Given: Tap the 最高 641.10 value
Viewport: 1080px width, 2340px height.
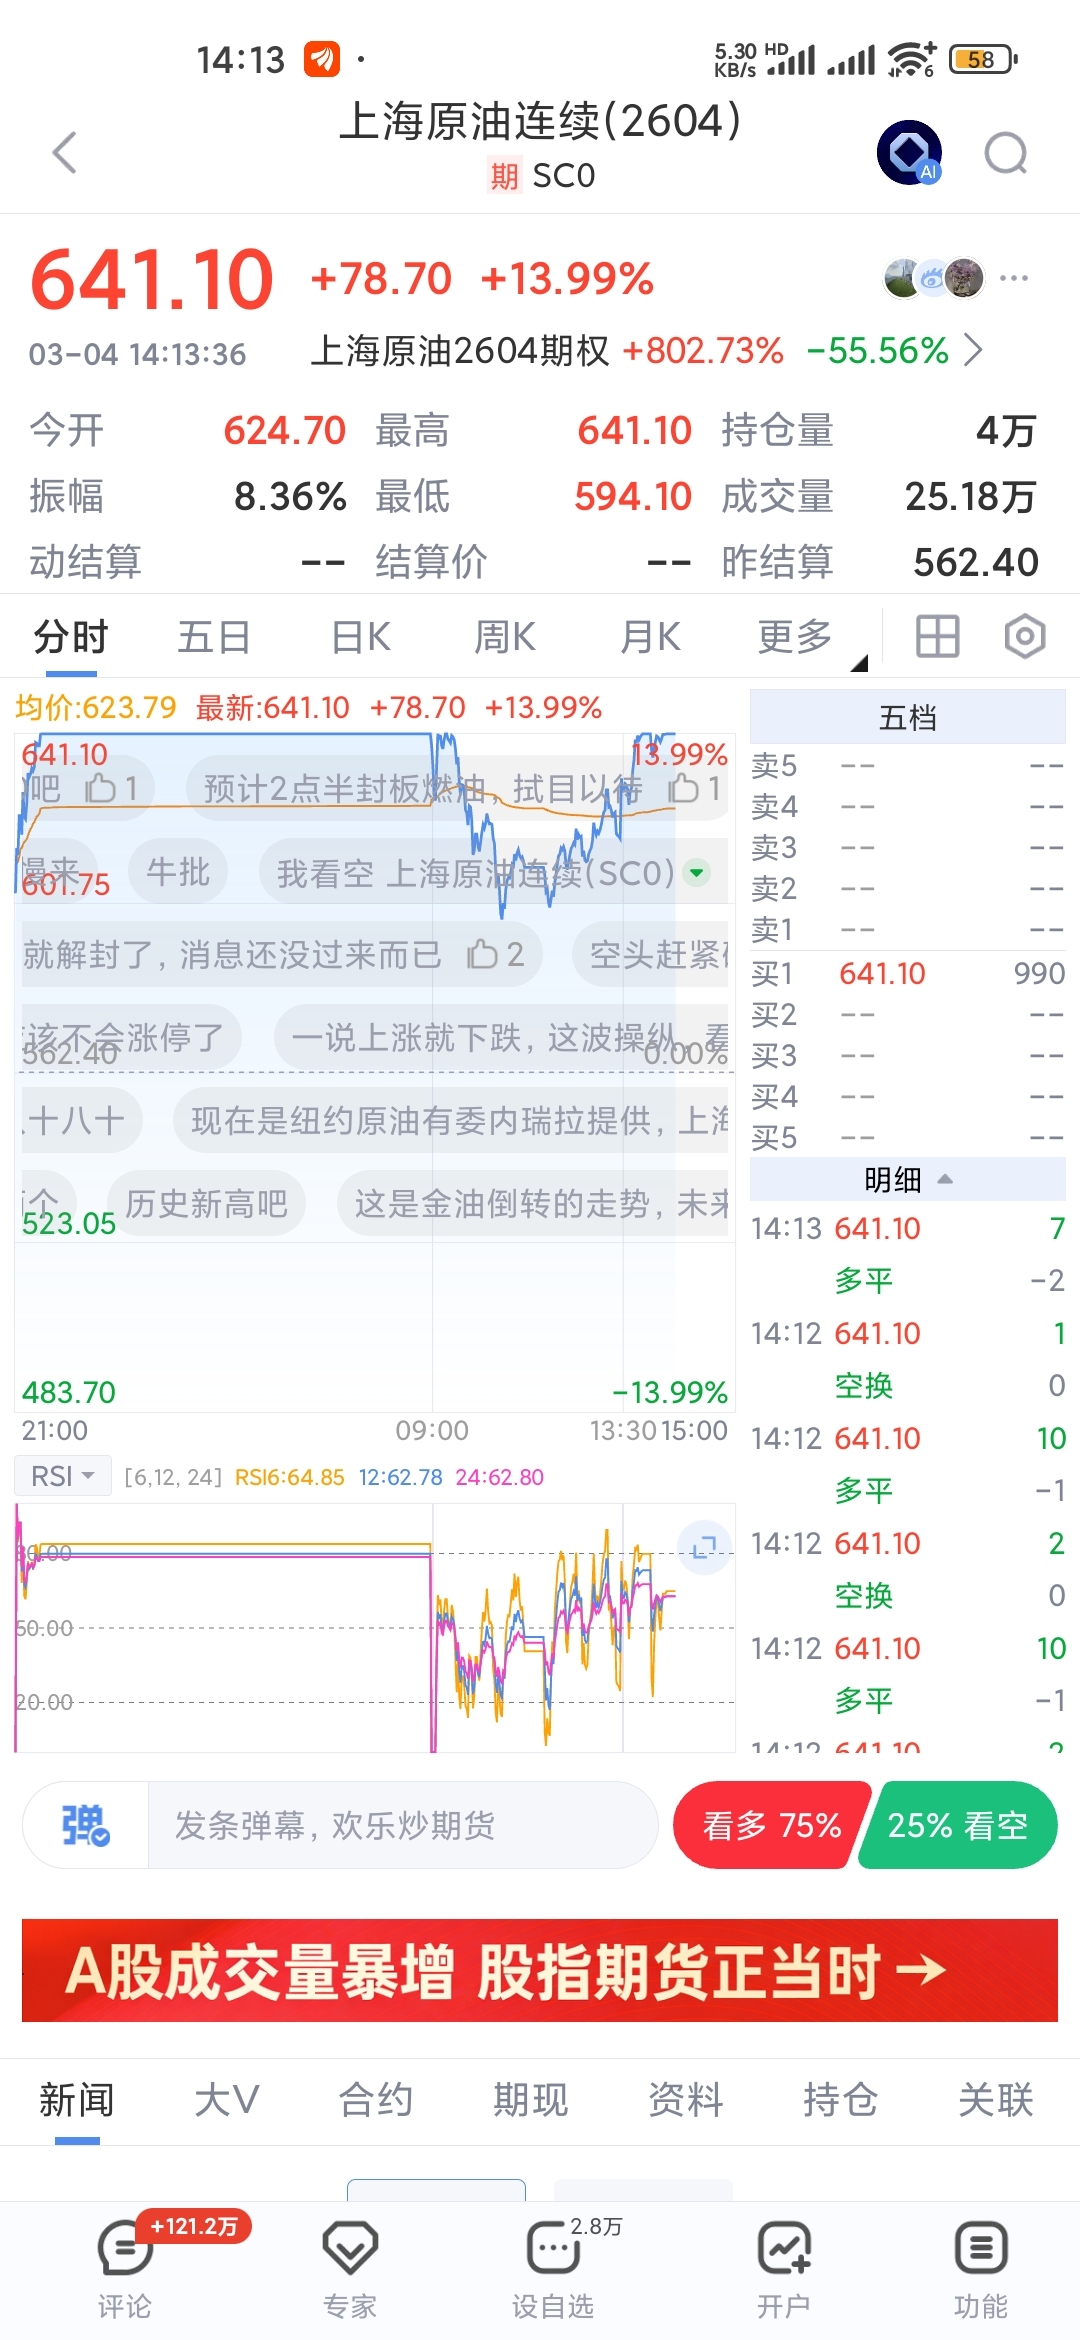Looking at the screenshot, I should coord(634,430).
